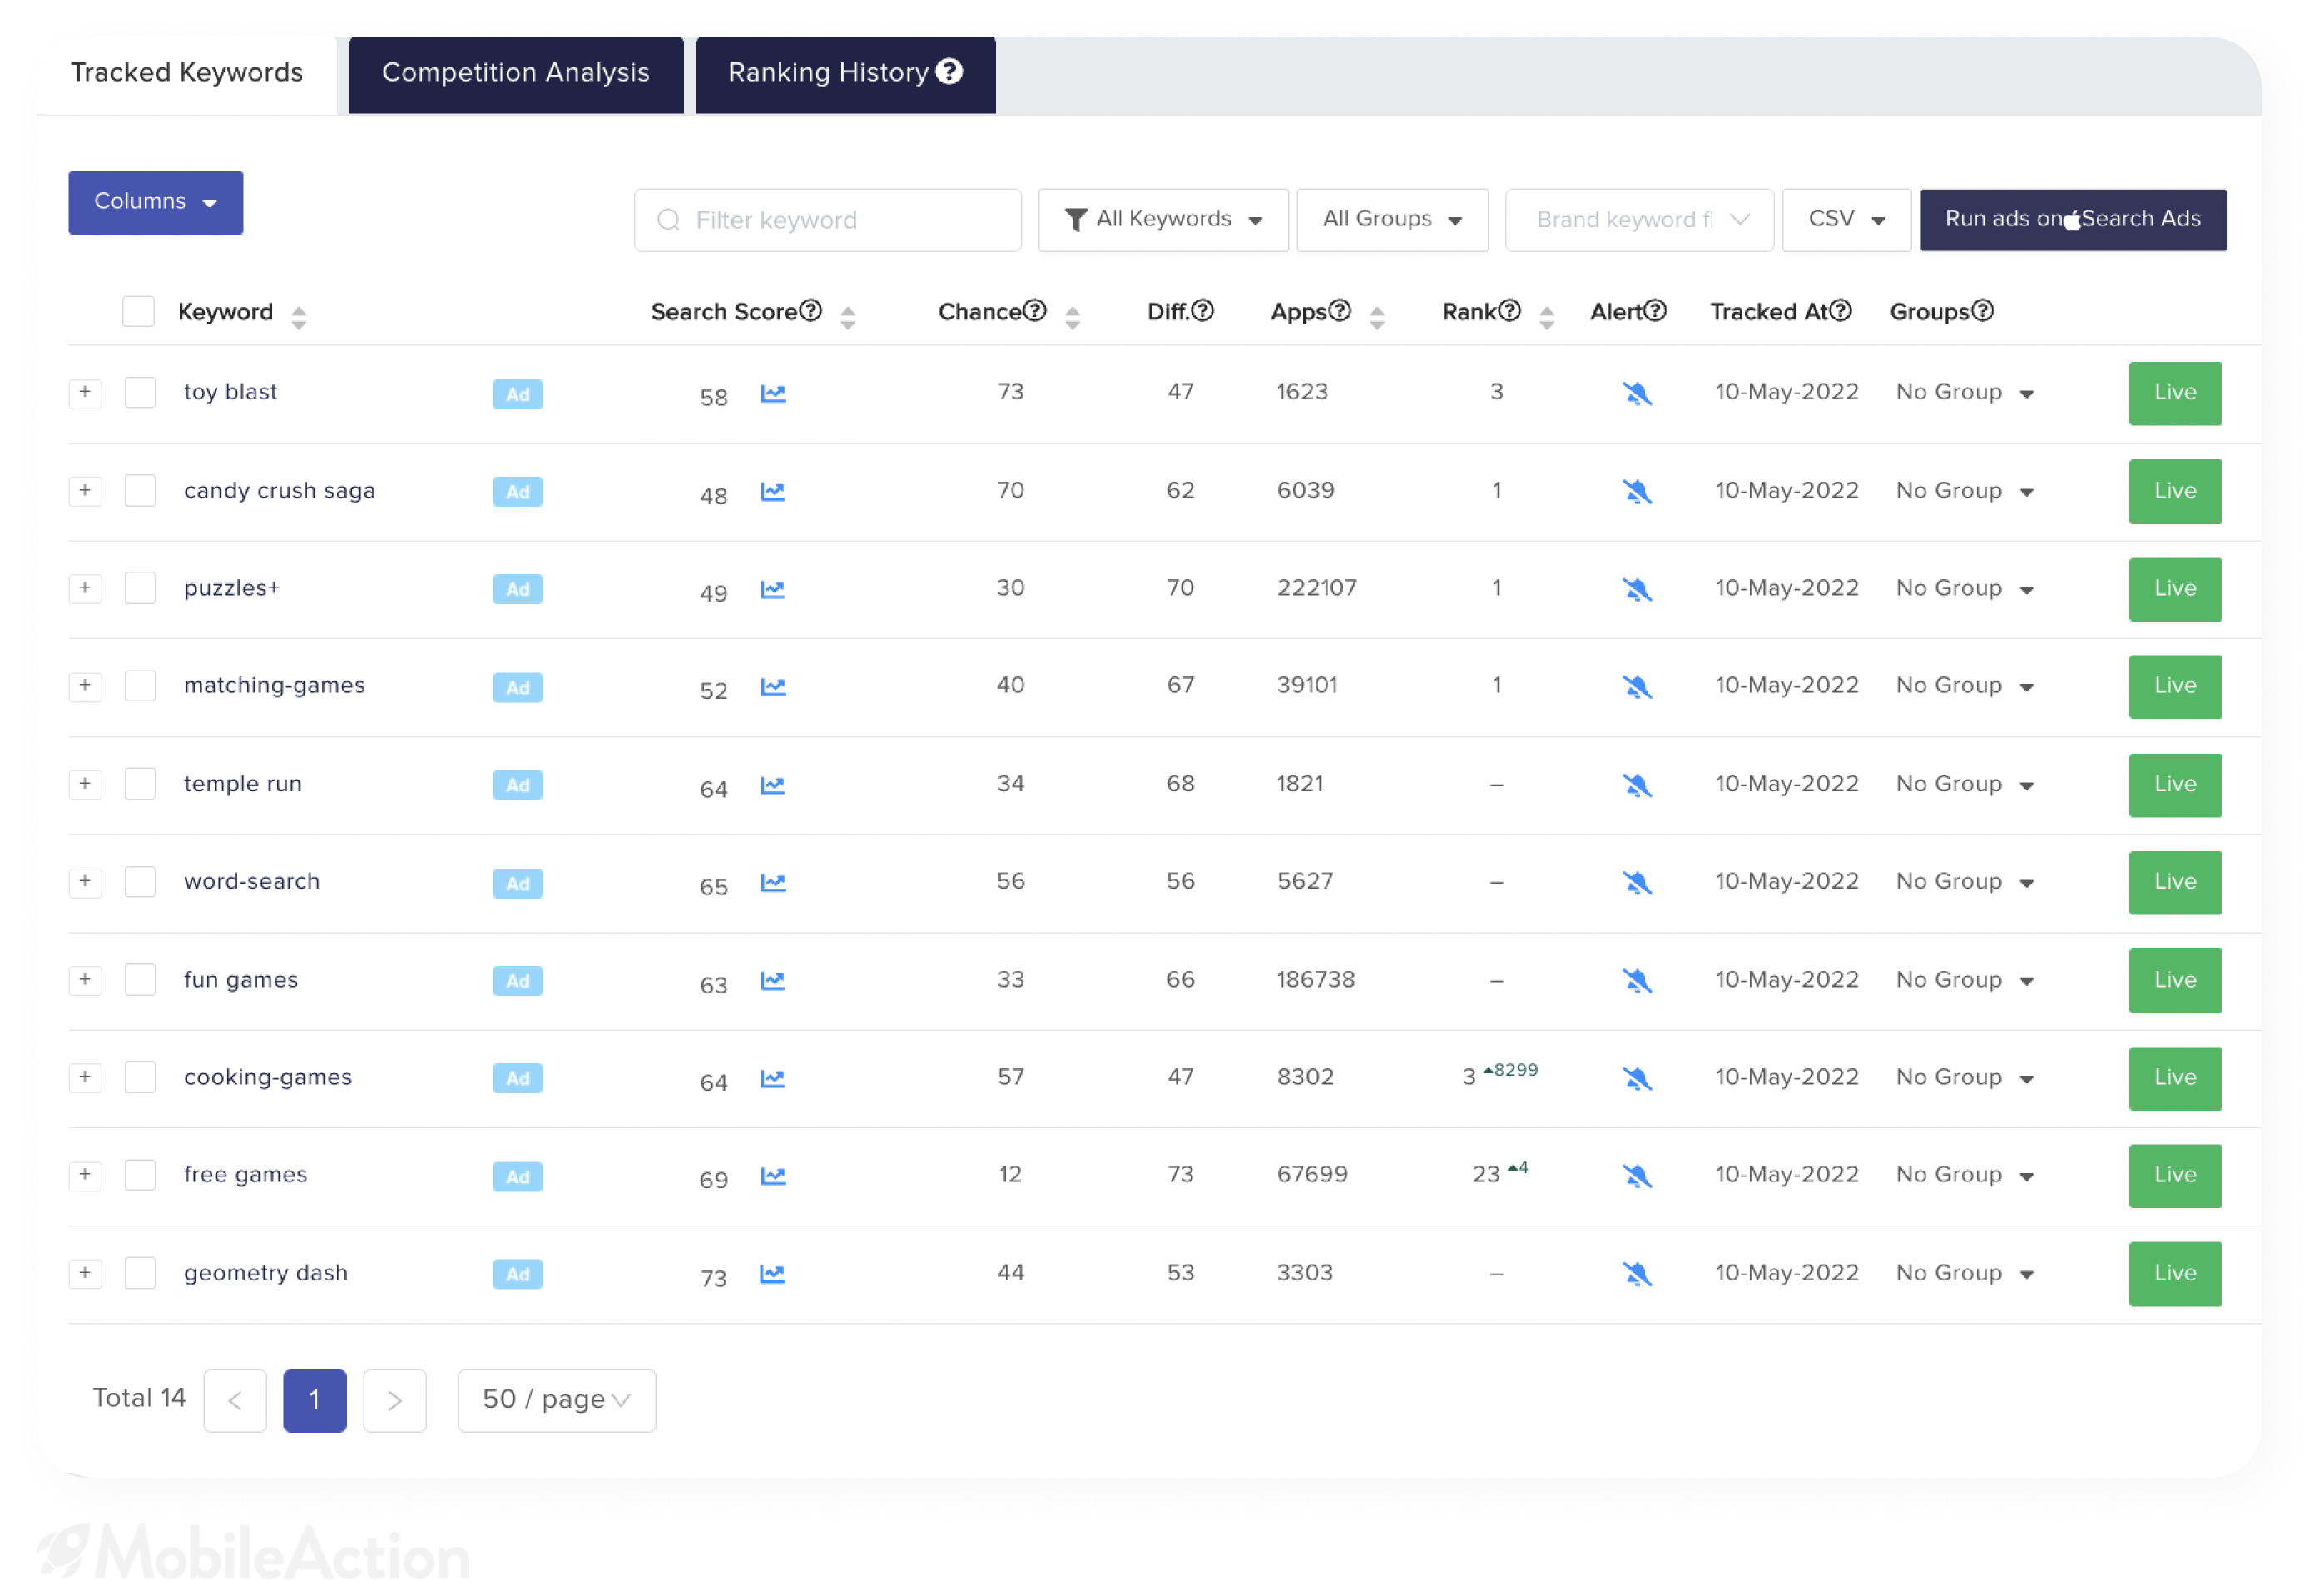Toggle alert bell for temple run

1637,785
